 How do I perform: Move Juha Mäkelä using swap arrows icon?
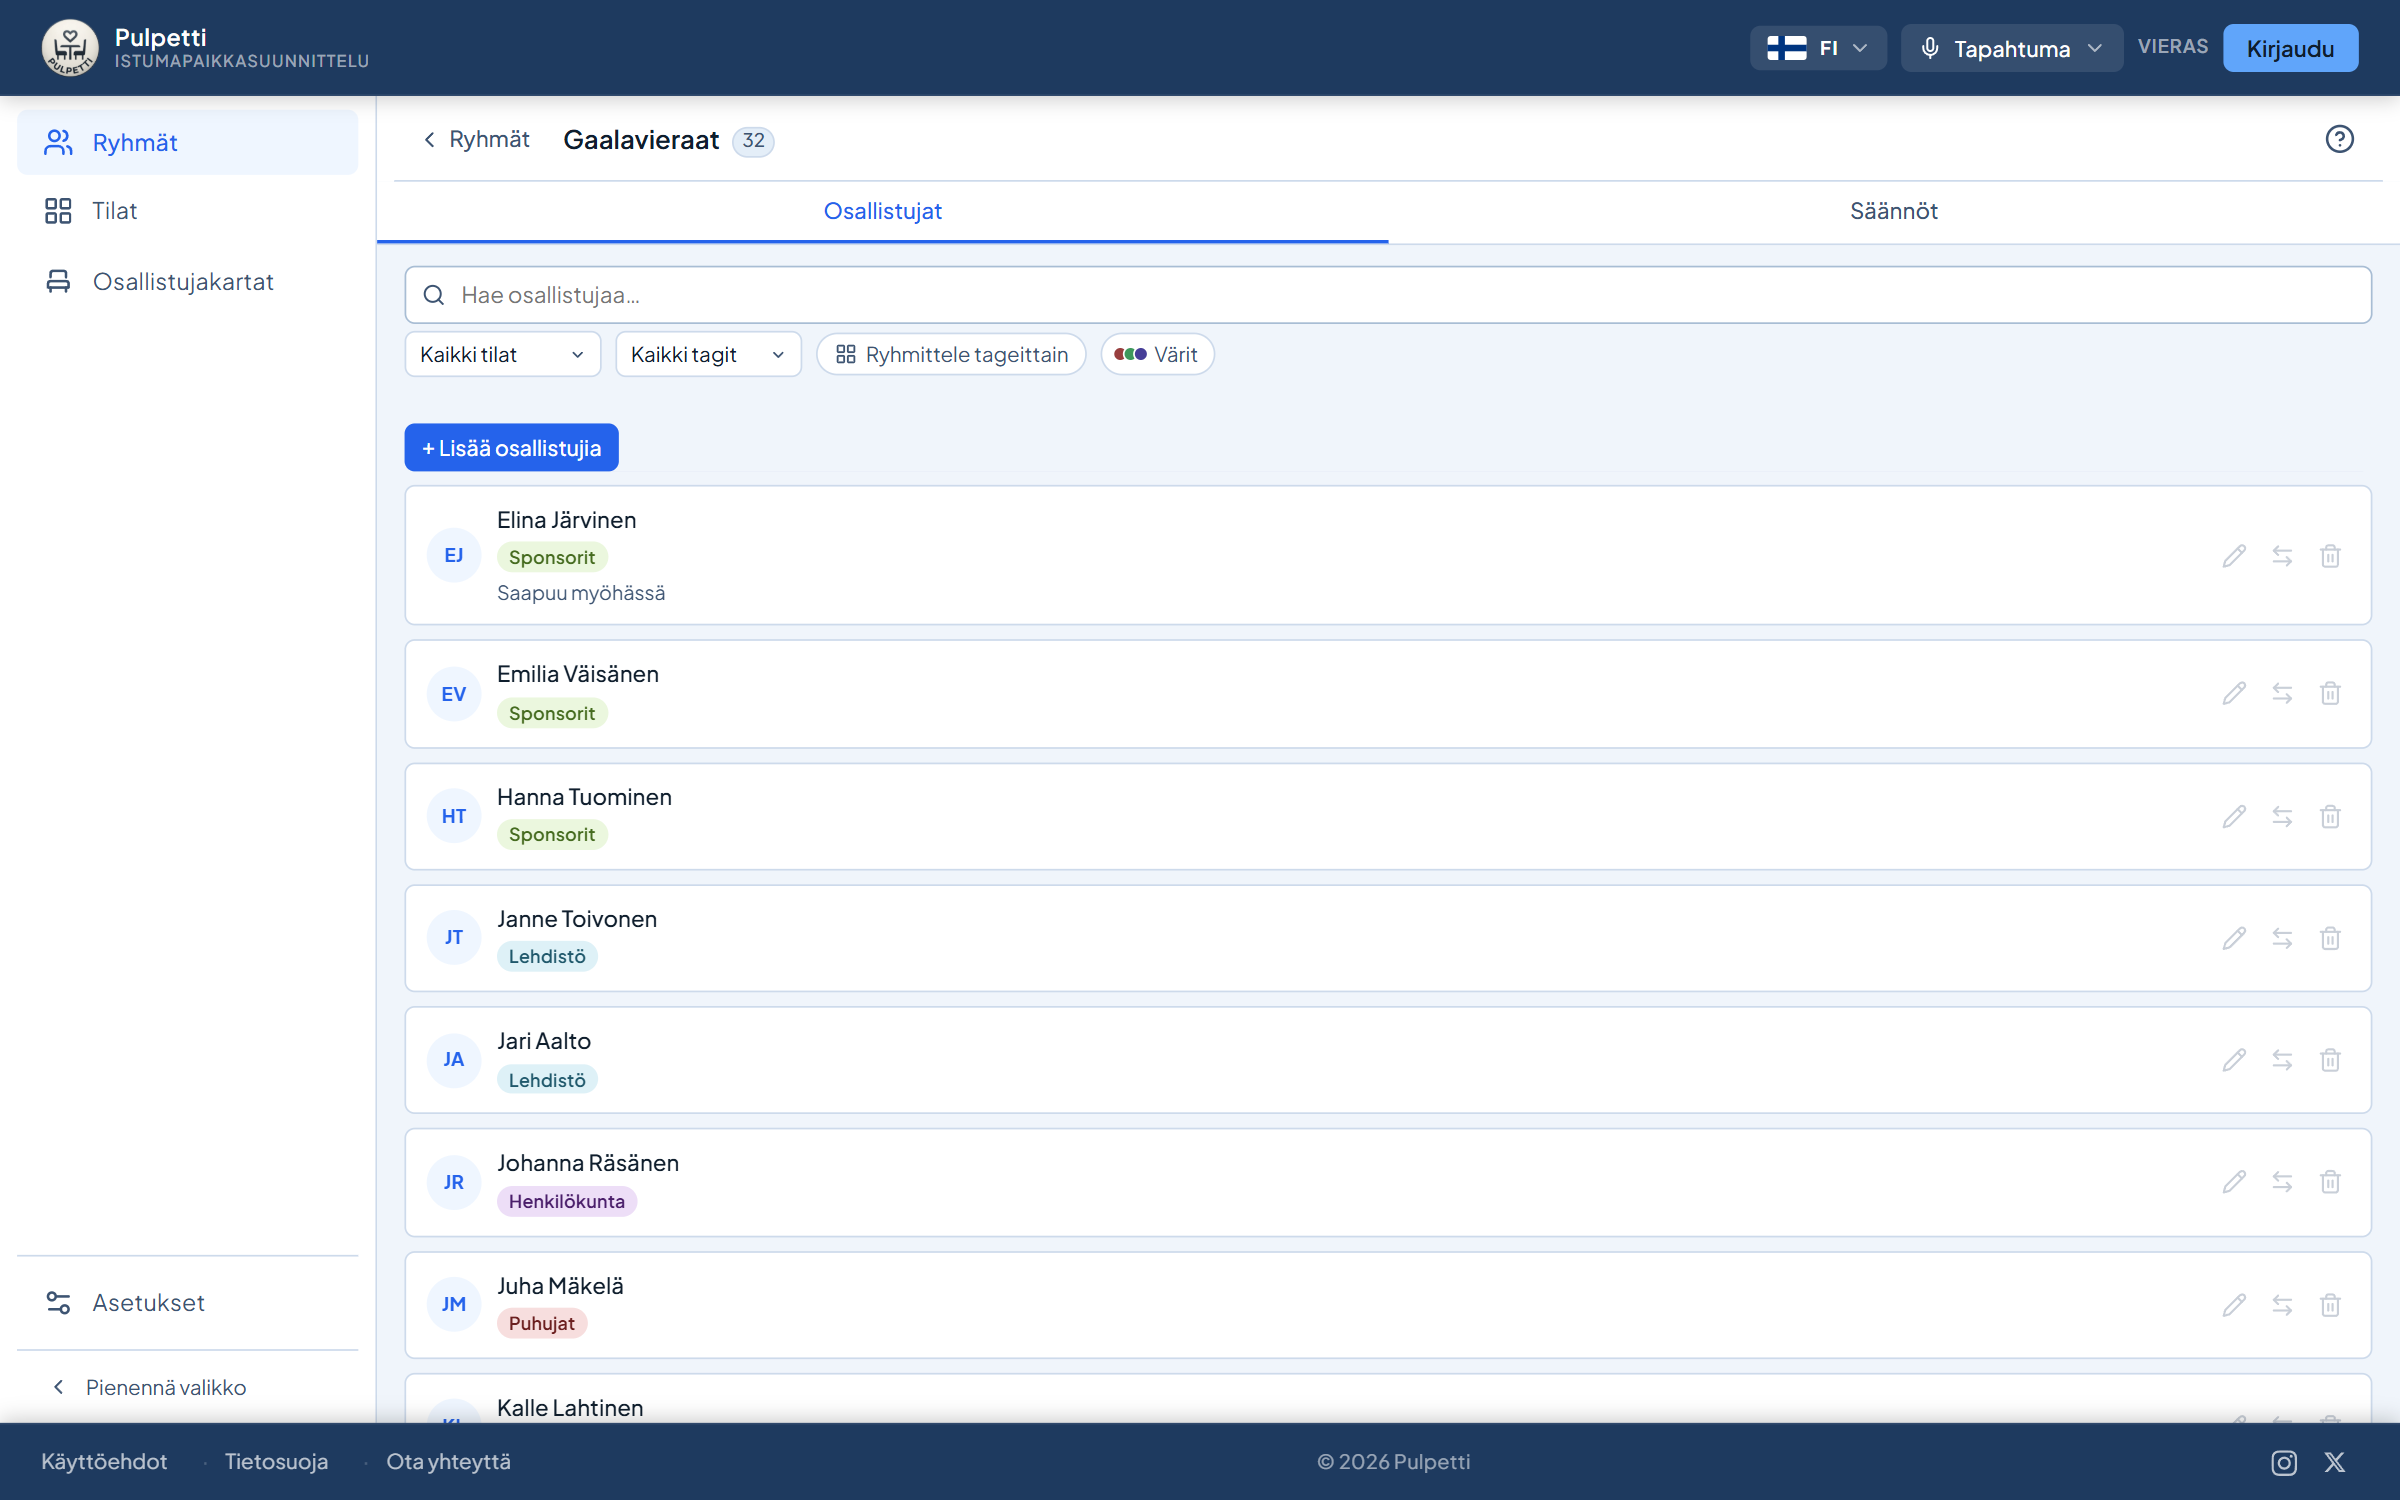(x=2282, y=1305)
